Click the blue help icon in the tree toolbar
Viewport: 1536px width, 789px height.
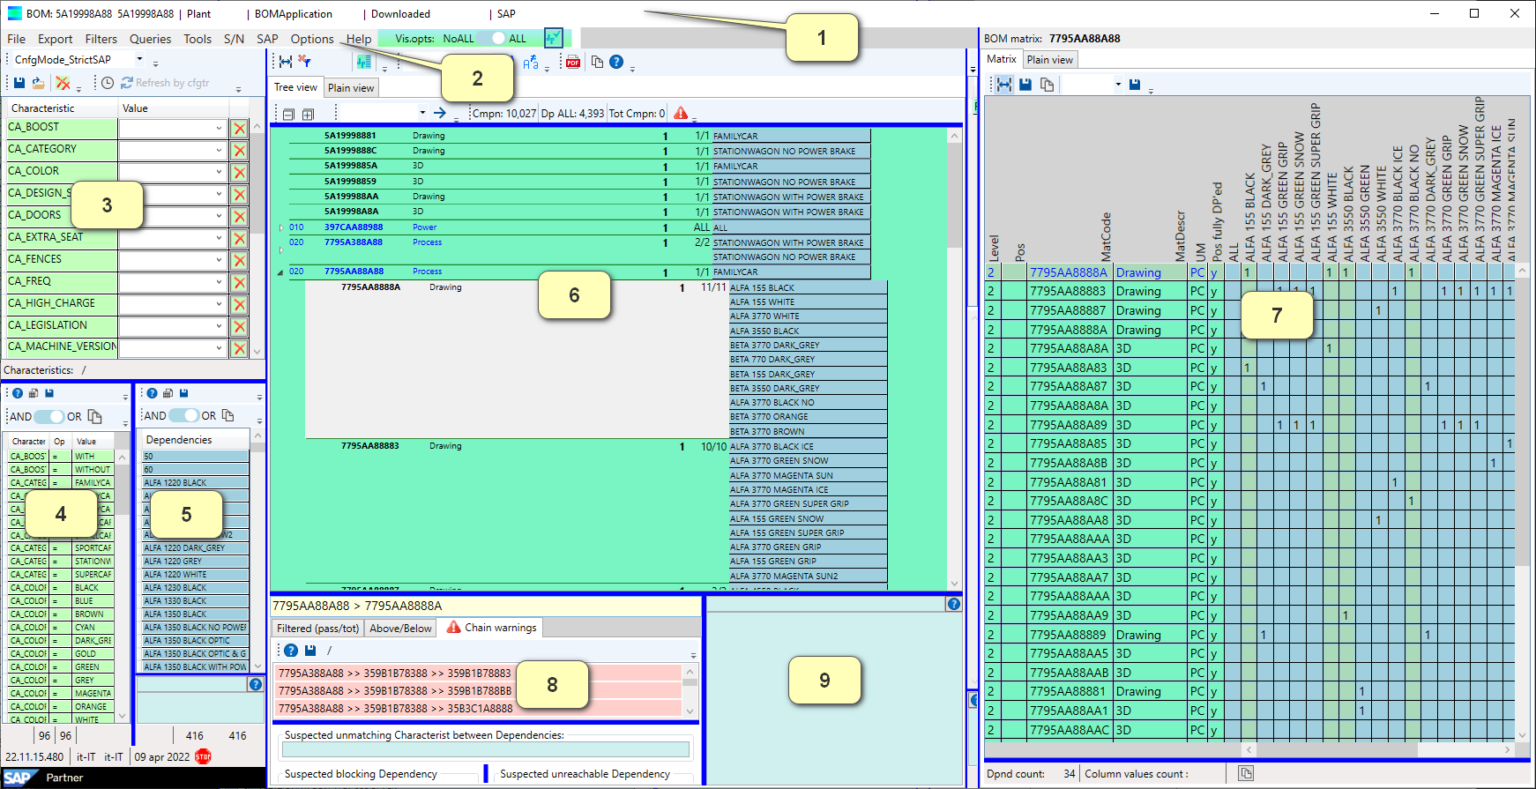pos(616,62)
